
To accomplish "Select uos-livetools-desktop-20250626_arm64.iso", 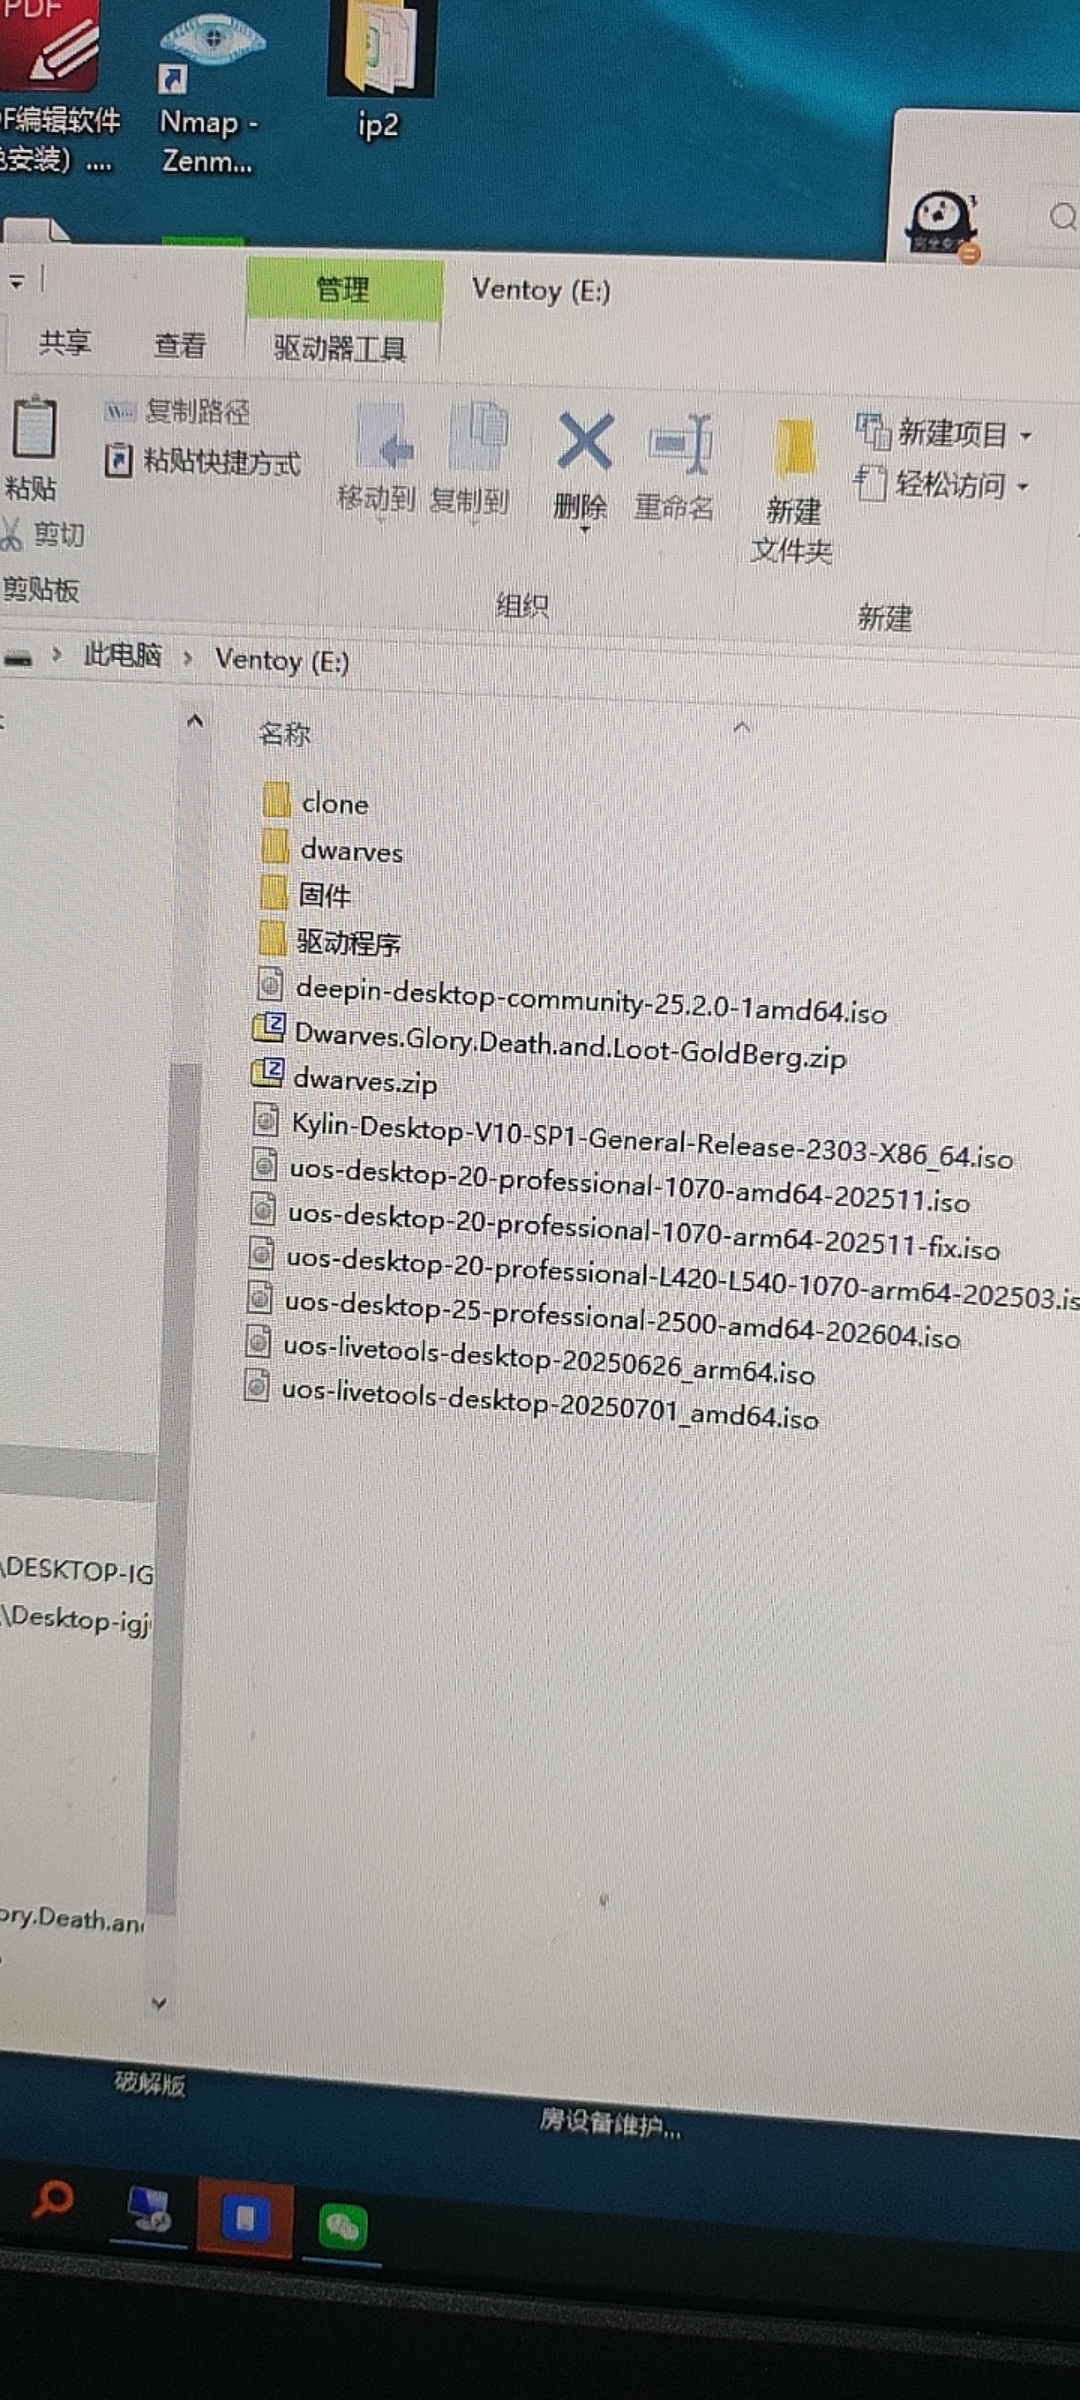I will pyautogui.click(x=530, y=1357).
